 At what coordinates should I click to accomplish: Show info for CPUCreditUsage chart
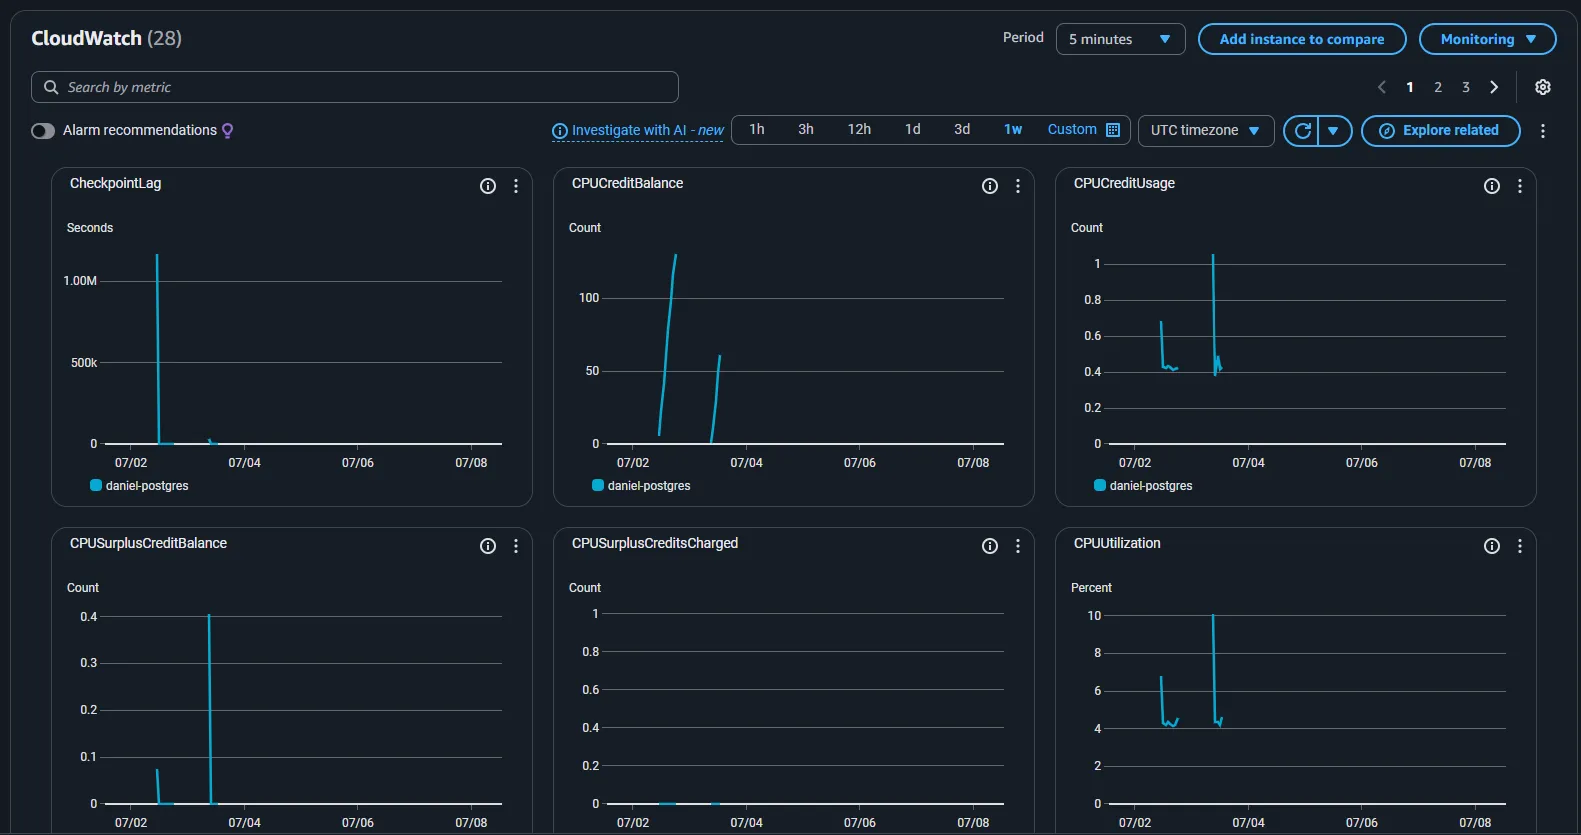point(1491,186)
